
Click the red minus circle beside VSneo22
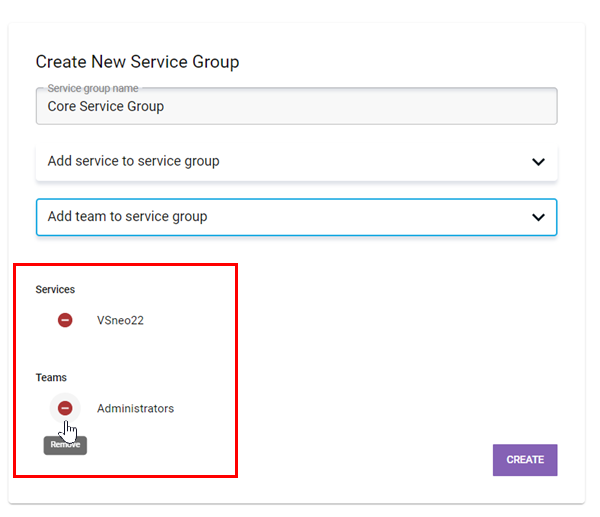pos(65,320)
